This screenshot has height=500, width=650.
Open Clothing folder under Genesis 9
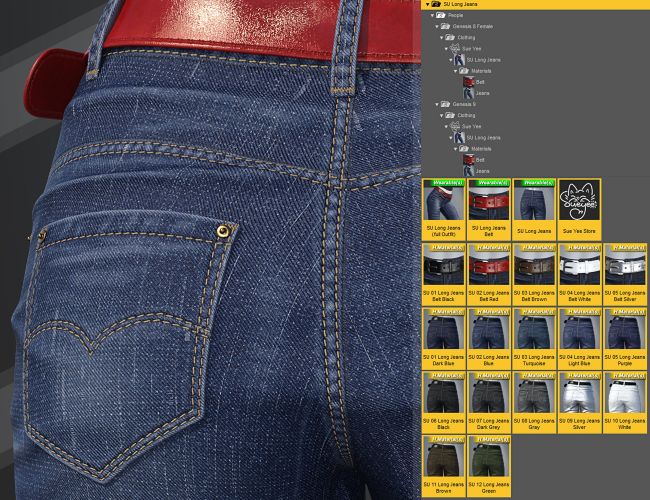[x=466, y=115]
